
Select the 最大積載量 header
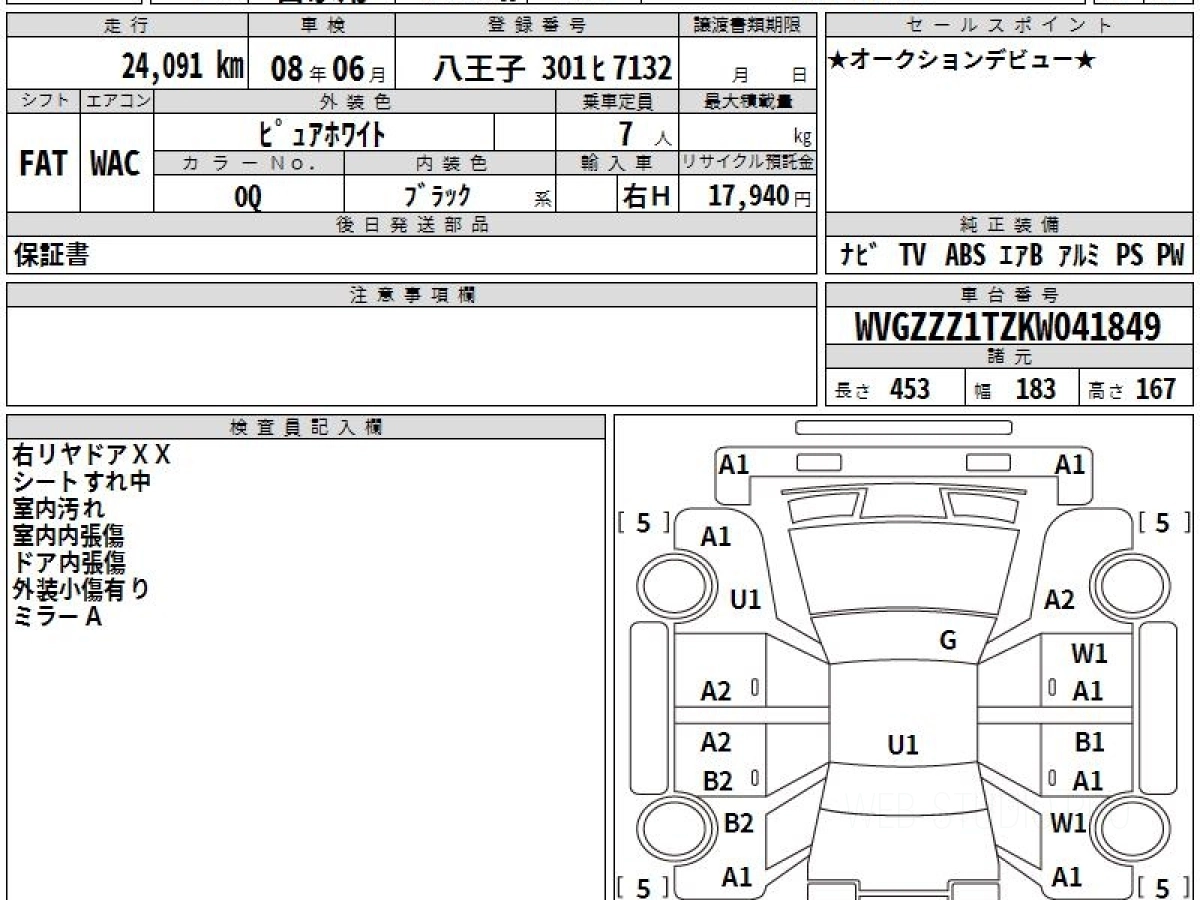coord(748,101)
